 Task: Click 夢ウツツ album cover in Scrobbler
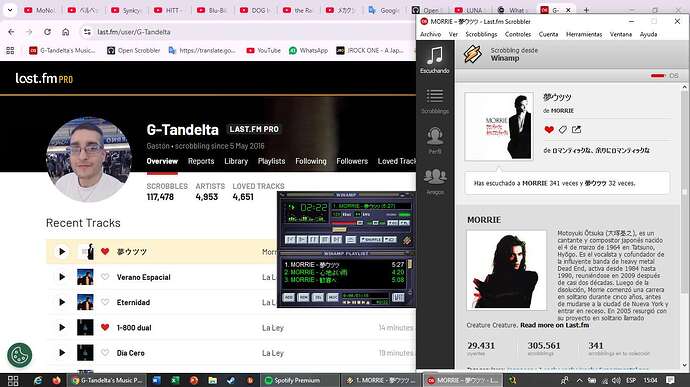click(499, 126)
